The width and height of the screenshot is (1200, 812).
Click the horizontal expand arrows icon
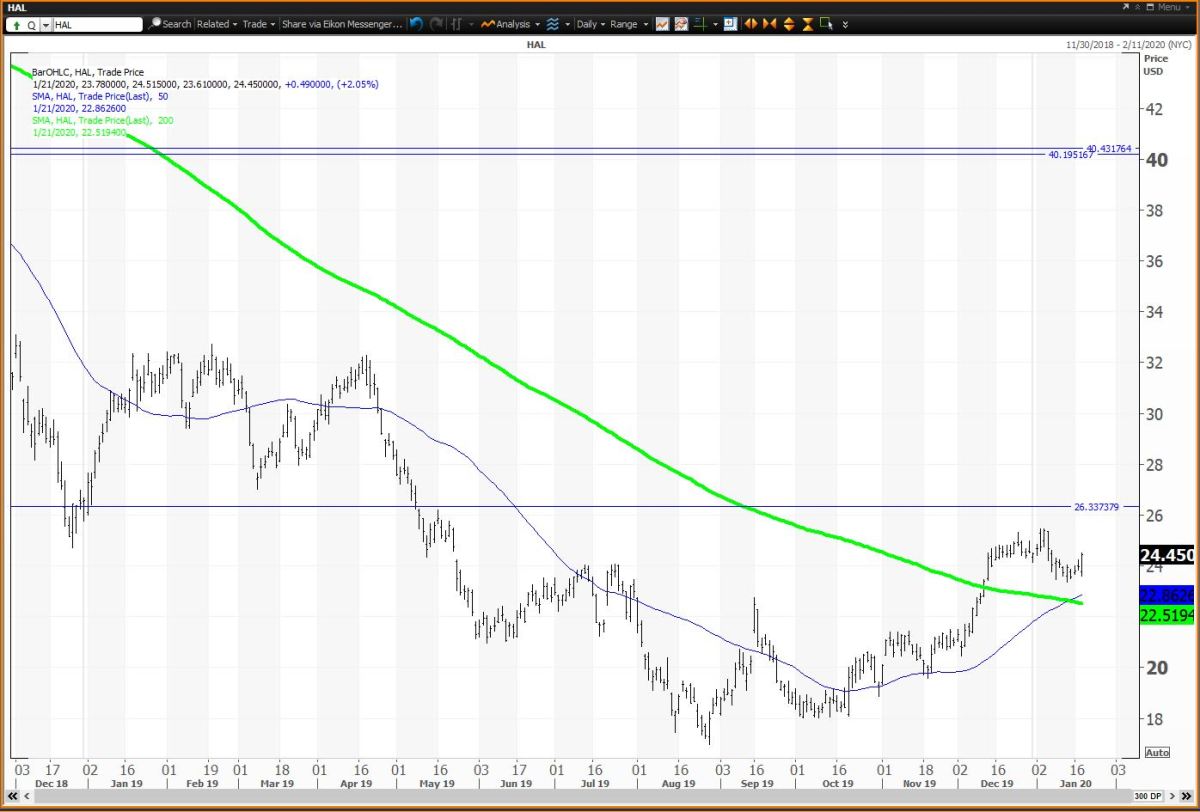click(x=750, y=24)
